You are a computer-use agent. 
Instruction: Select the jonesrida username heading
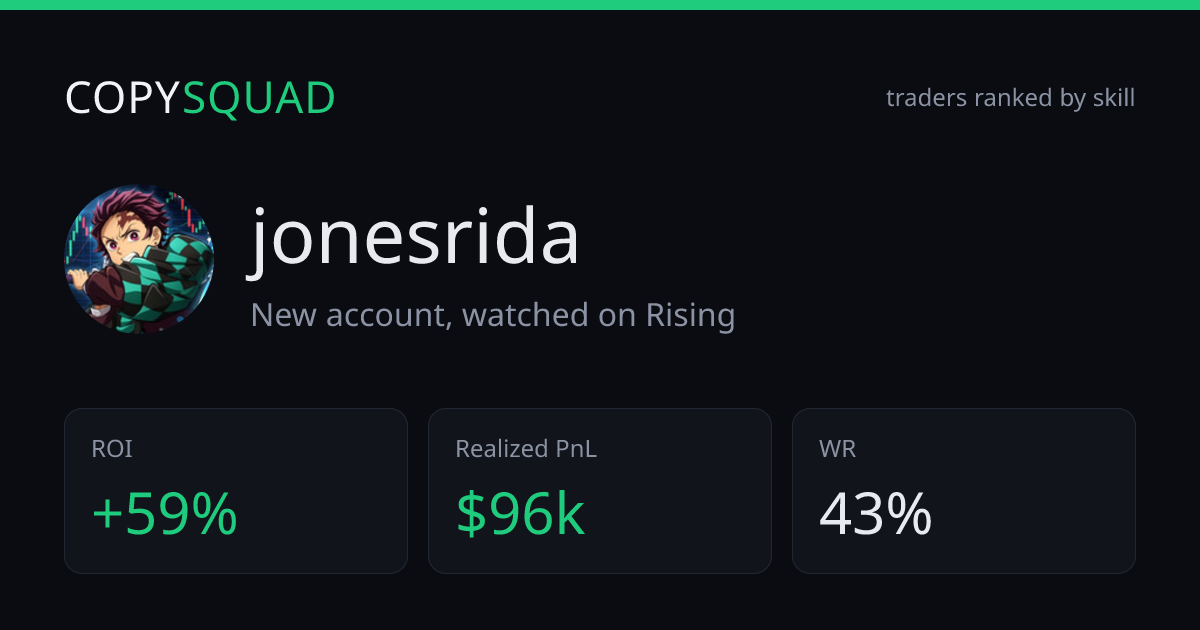click(415, 238)
